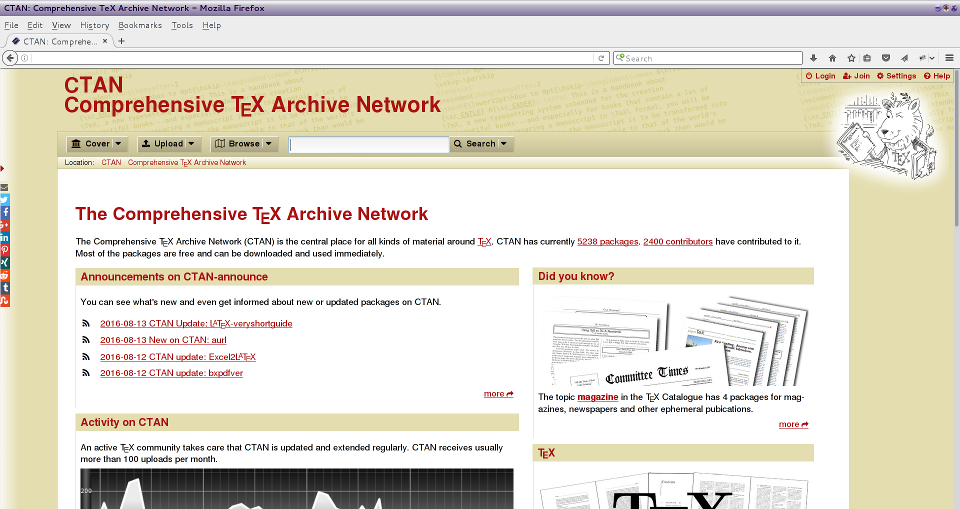960x509 pixels.
Task: Click the RSS icon for LaTeX-veryshortguide update
Action: click(86, 323)
